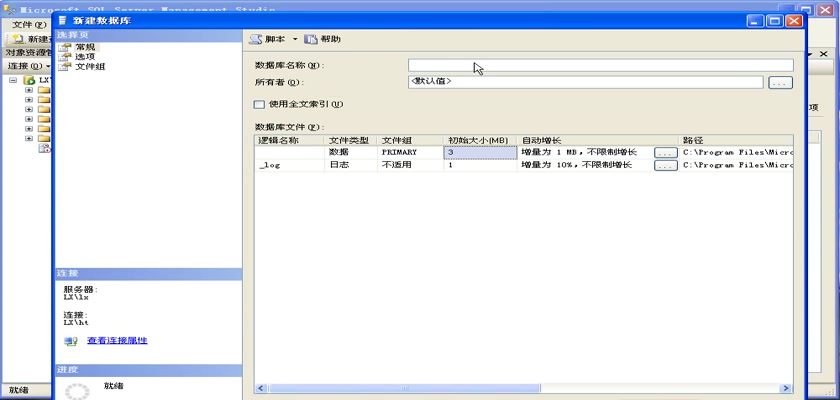Select the 选项 (Options) page
This screenshot has height=400, width=840.
[x=85, y=57]
